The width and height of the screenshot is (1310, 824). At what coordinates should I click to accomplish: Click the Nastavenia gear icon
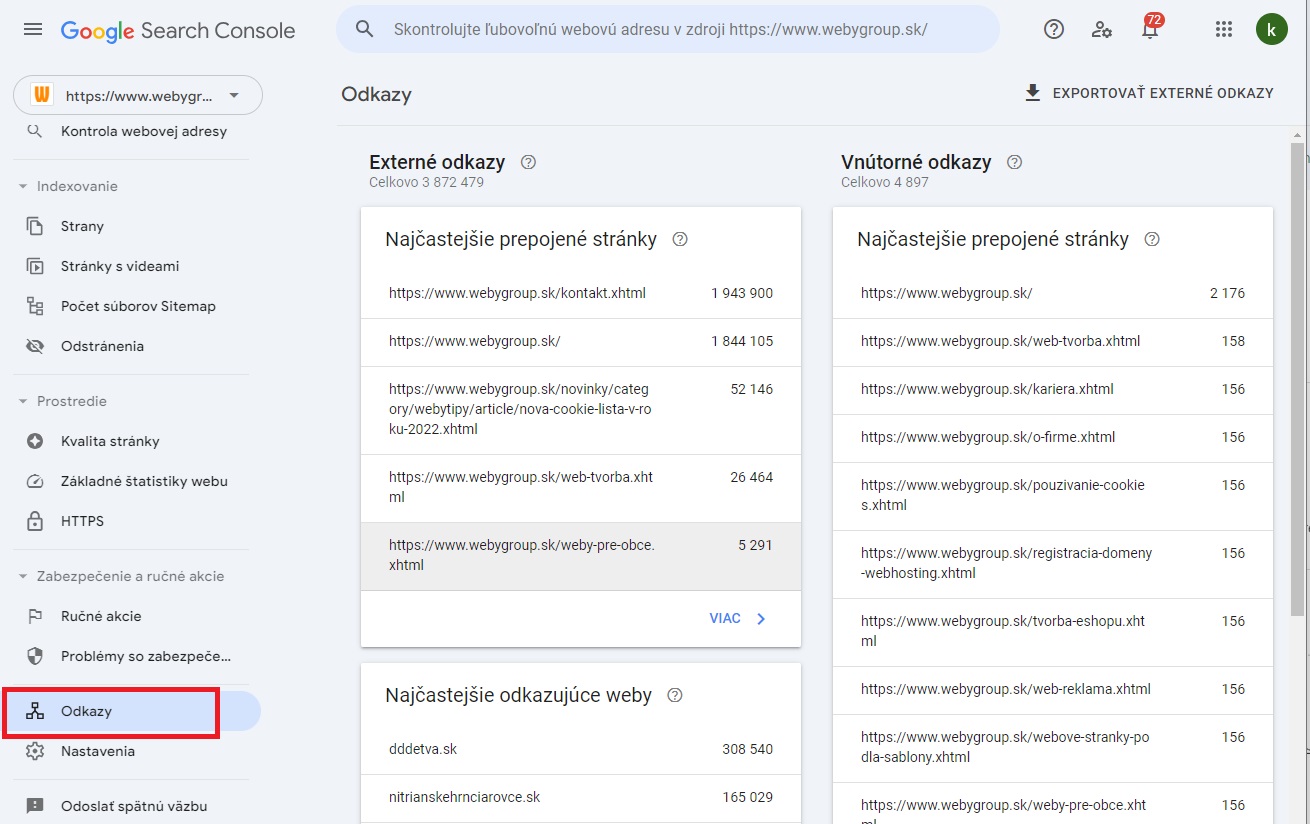click(35, 751)
